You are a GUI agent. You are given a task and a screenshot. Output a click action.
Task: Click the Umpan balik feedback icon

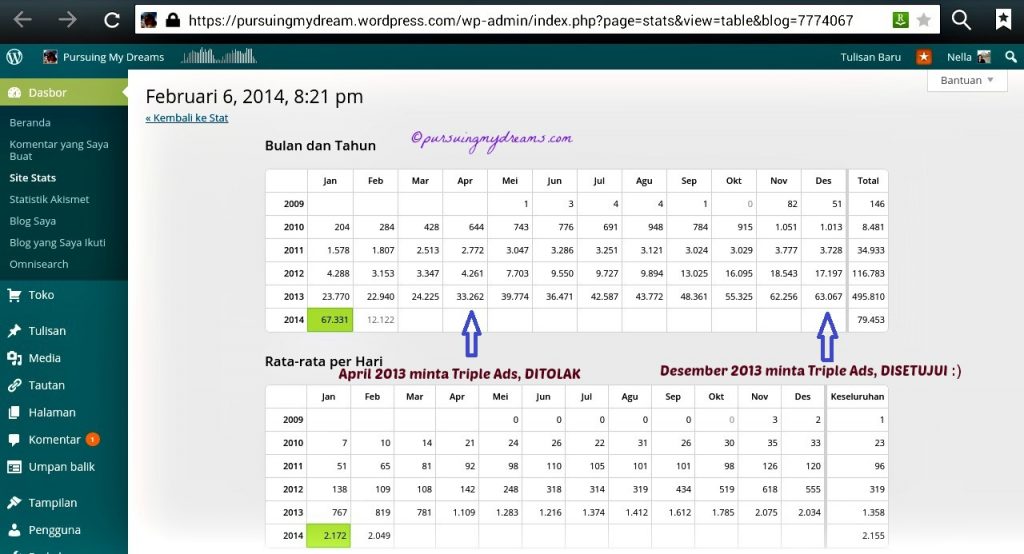pyautogui.click(x=14, y=466)
